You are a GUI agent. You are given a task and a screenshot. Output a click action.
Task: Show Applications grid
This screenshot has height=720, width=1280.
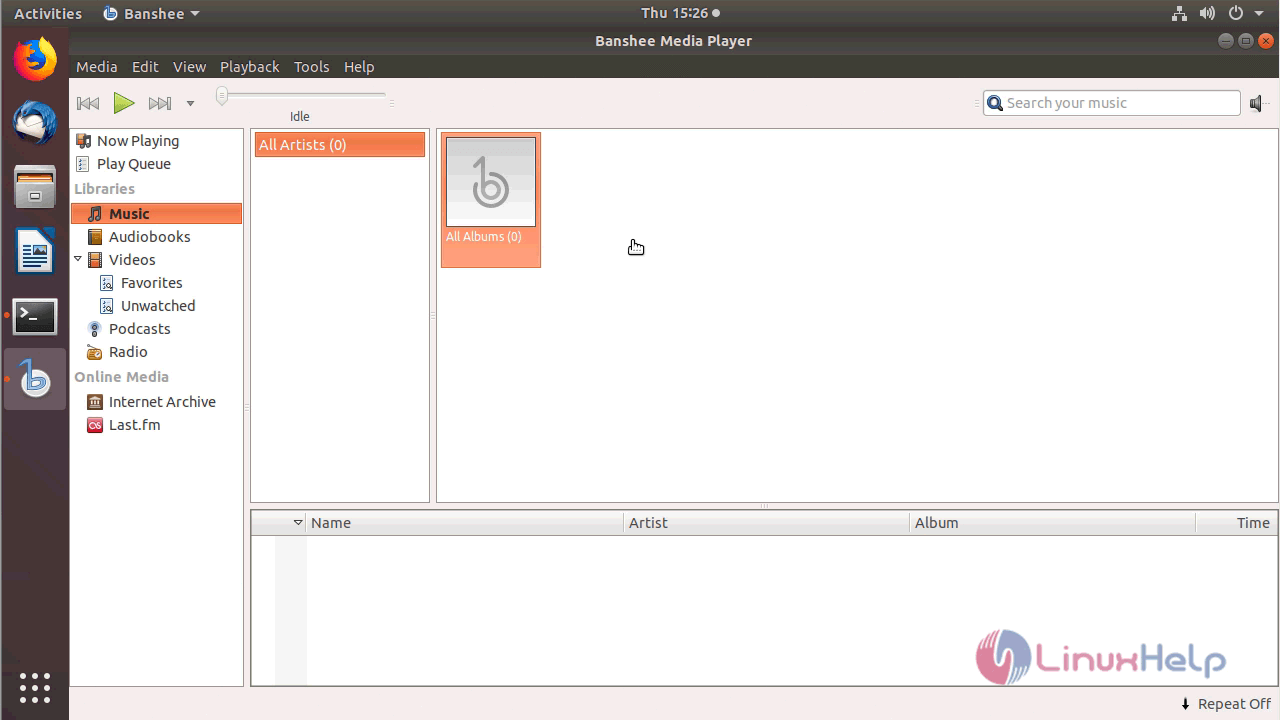(x=35, y=688)
